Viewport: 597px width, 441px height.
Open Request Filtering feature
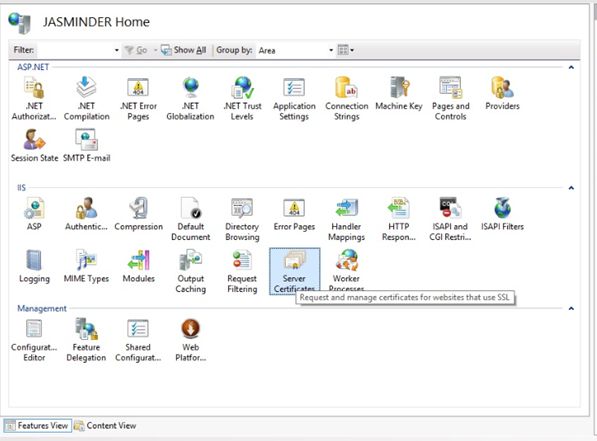(x=242, y=271)
